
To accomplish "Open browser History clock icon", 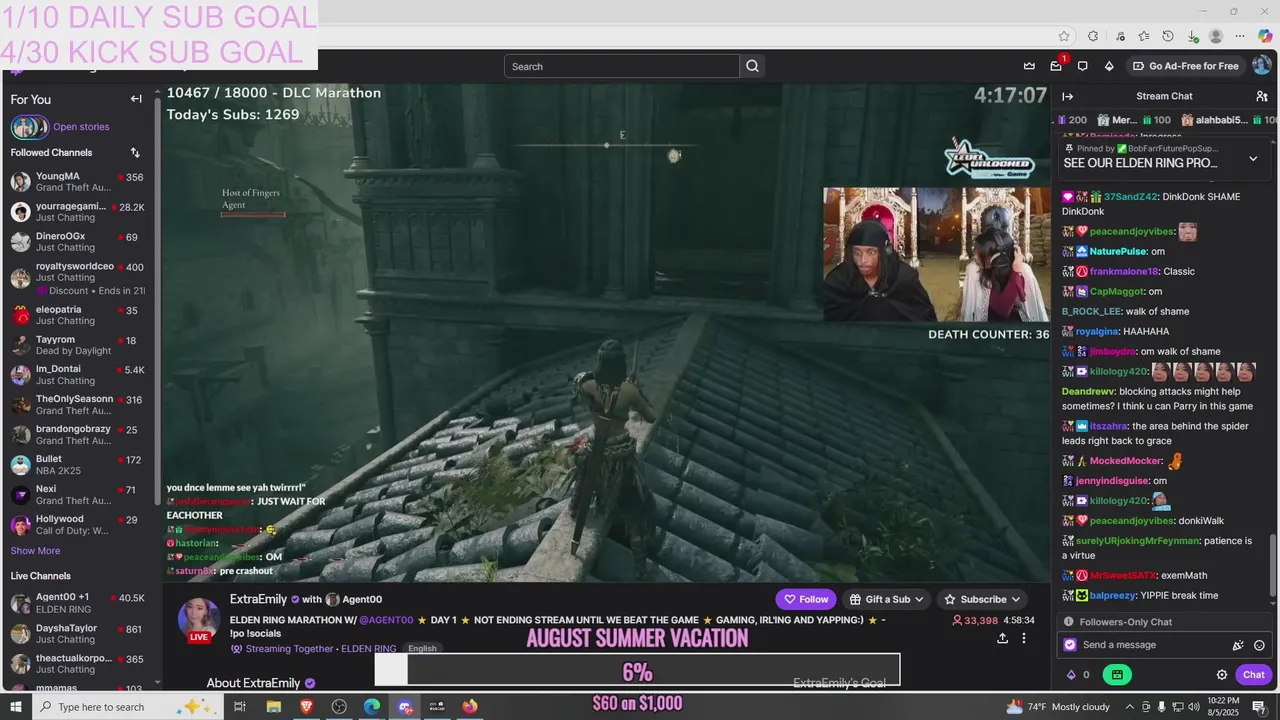I will pos(1168,36).
